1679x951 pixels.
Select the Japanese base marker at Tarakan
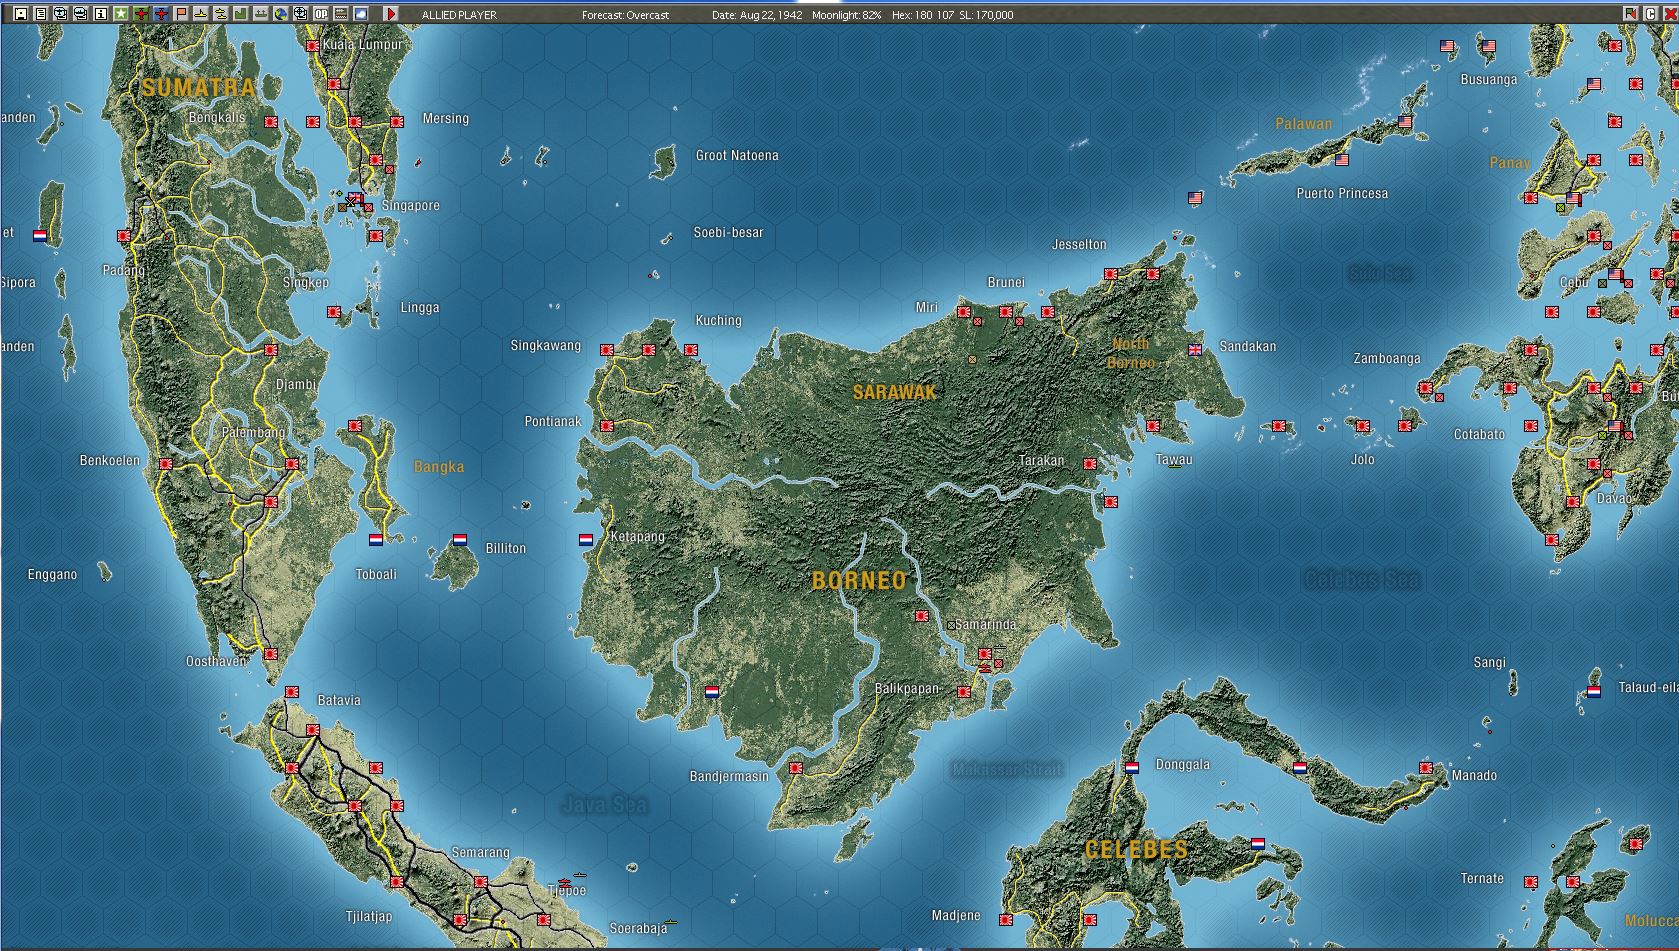[1090, 464]
